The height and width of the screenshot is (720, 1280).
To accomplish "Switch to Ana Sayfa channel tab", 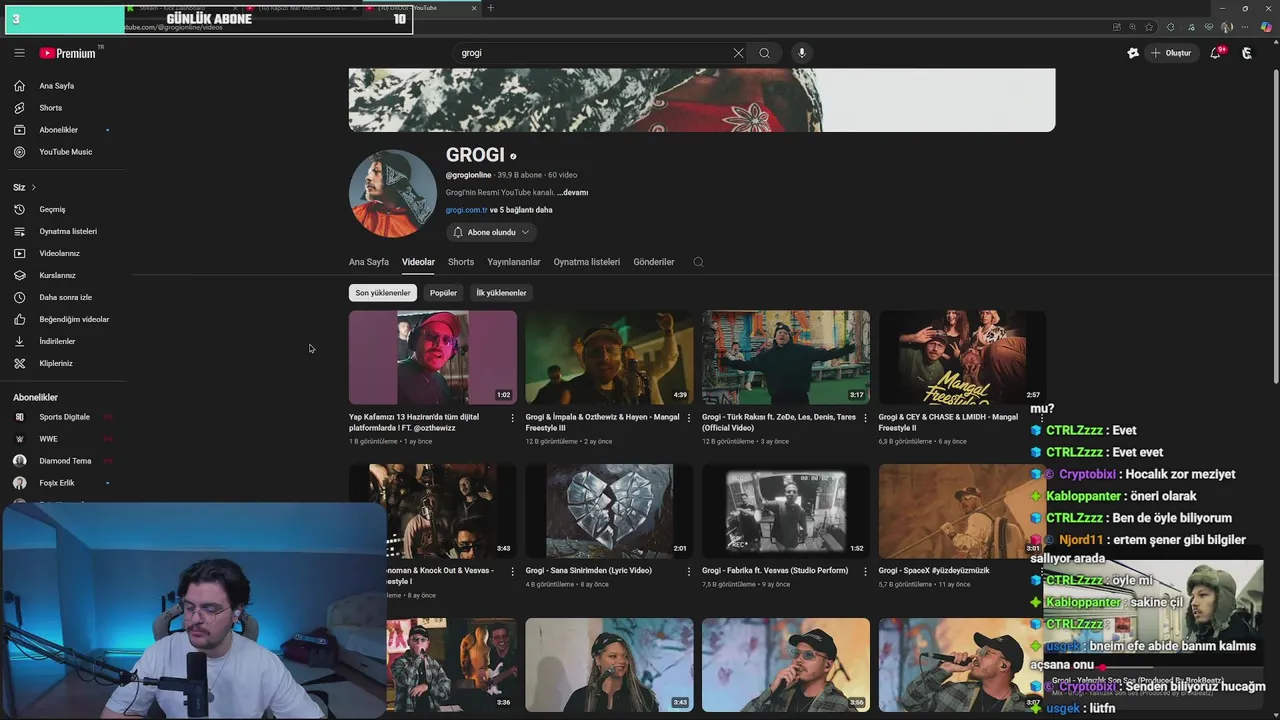I will pyautogui.click(x=369, y=262).
